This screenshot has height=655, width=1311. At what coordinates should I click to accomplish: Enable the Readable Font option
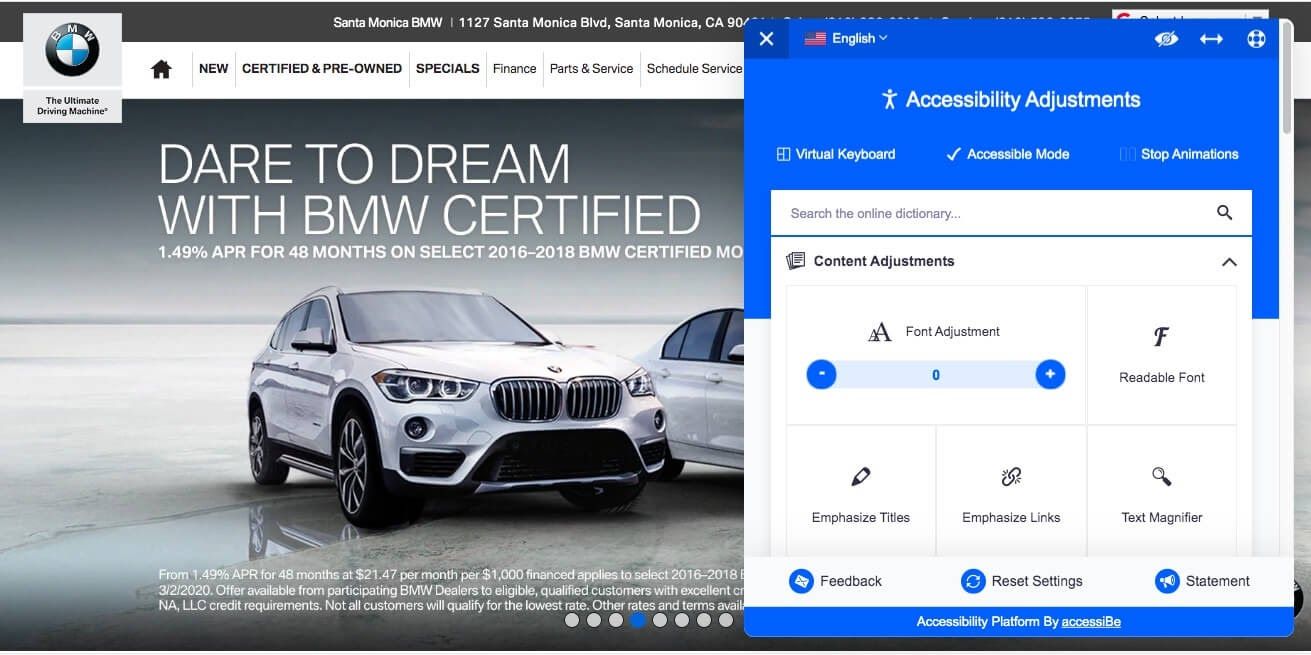(x=1161, y=355)
